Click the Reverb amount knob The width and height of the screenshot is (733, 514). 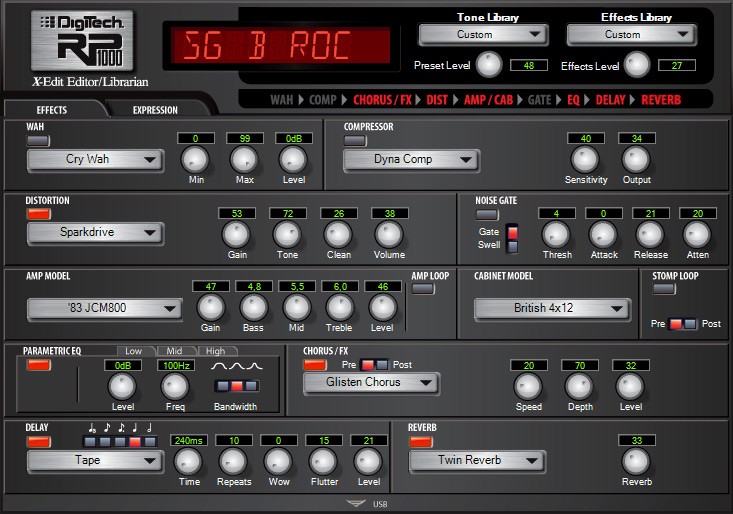[636, 461]
